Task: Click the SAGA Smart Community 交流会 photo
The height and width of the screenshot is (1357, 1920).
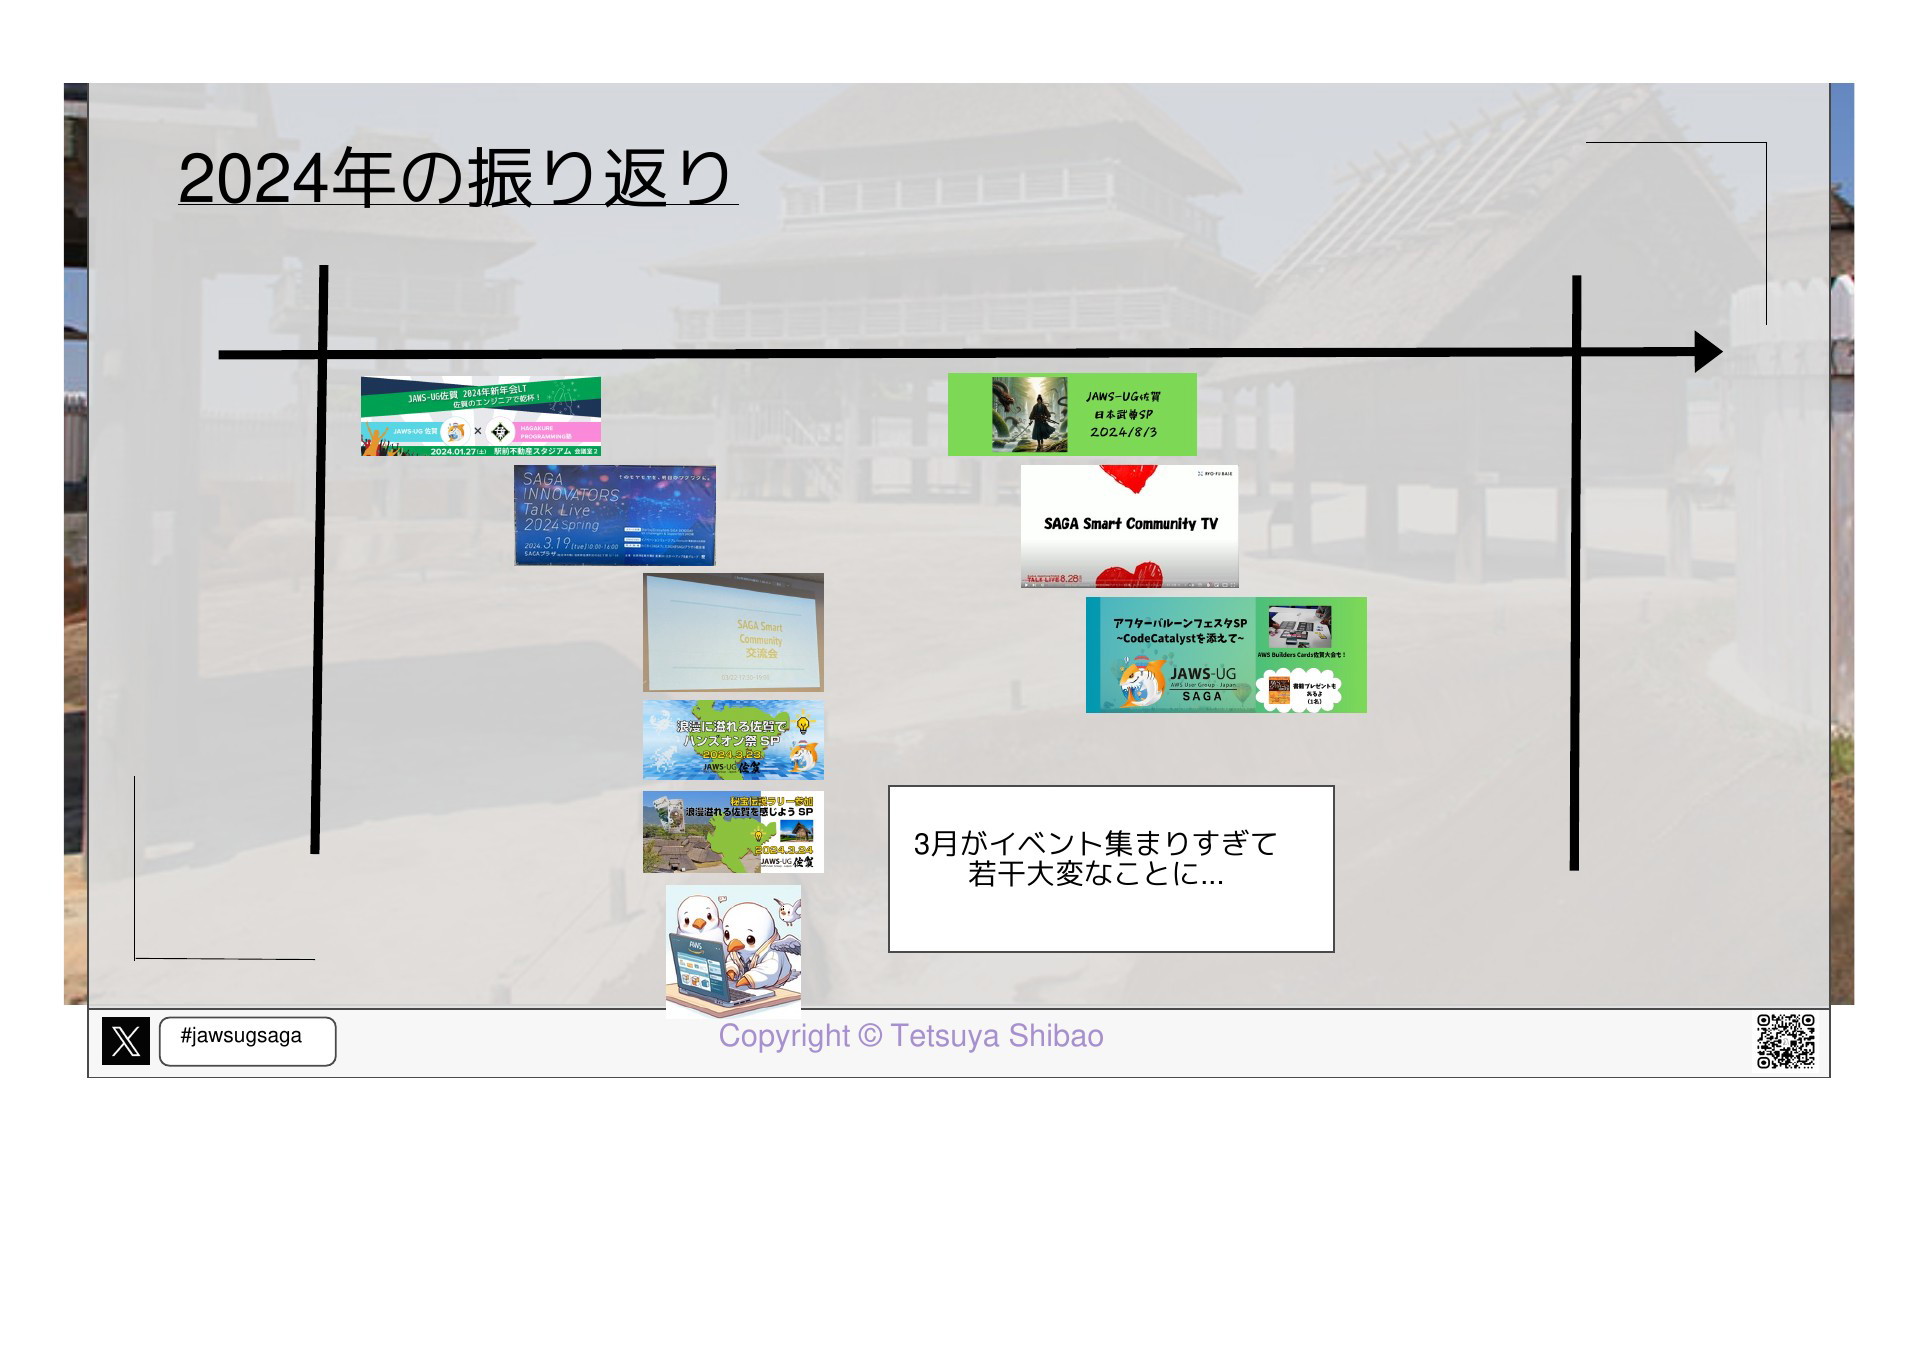Action: coord(733,632)
